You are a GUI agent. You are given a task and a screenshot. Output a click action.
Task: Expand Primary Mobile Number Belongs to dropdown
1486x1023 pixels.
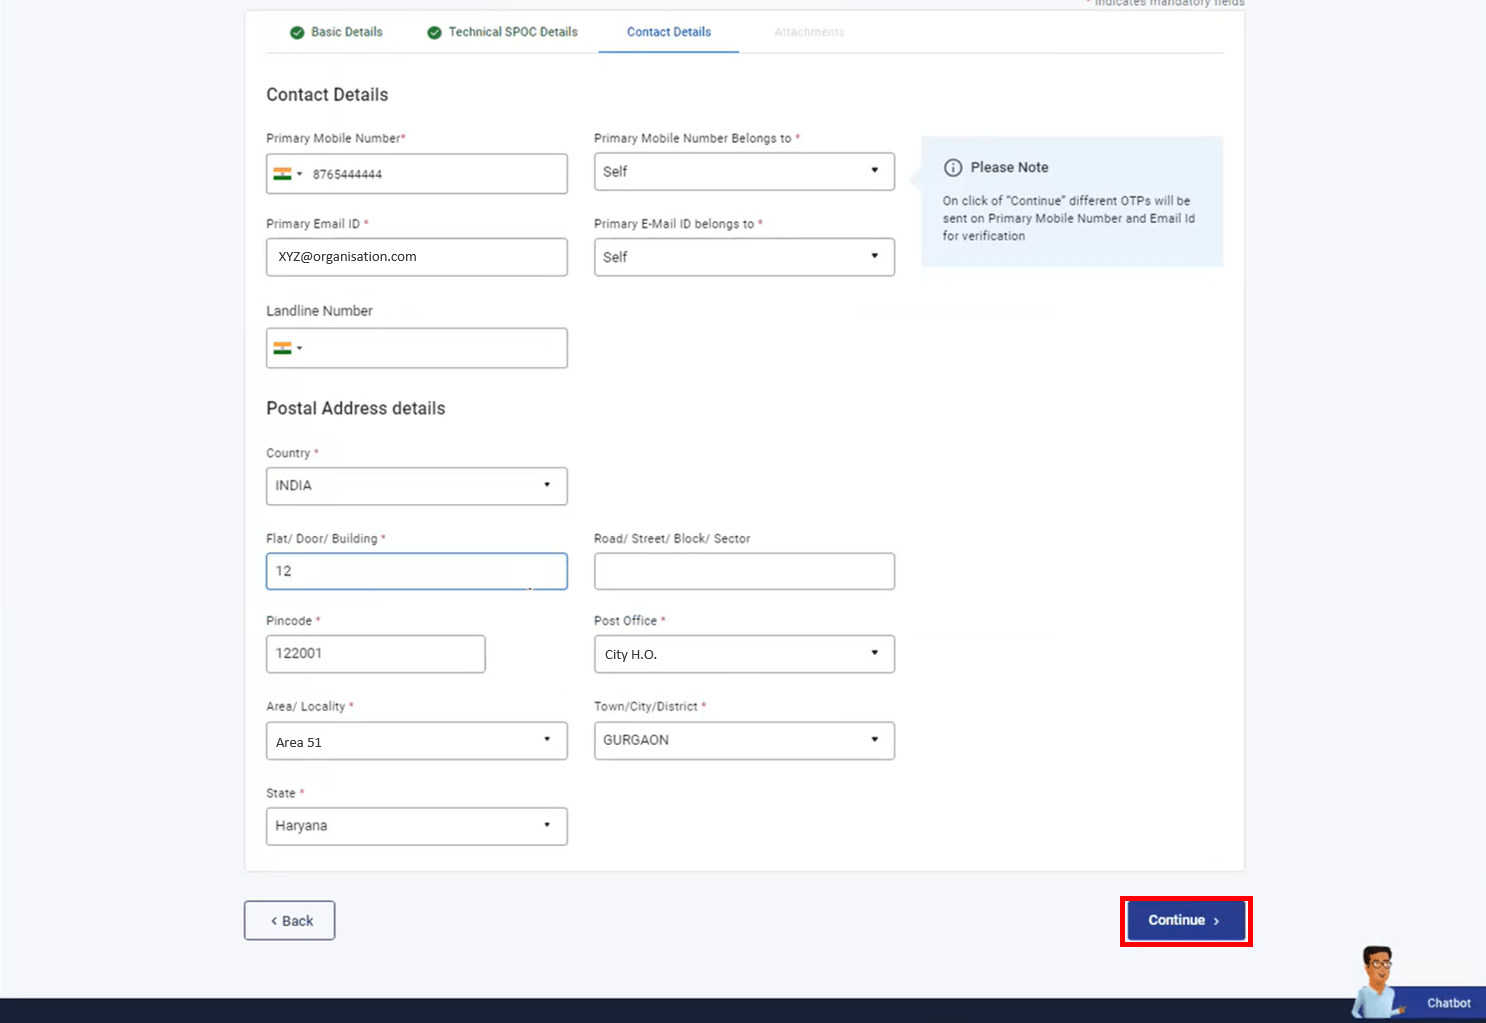point(744,171)
